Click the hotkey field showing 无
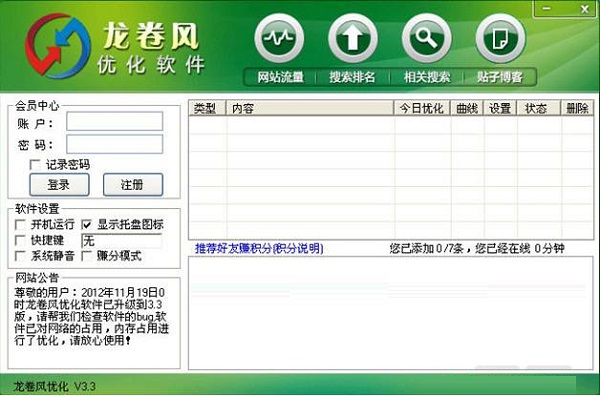The height and width of the screenshot is (396, 600). [x=122, y=241]
